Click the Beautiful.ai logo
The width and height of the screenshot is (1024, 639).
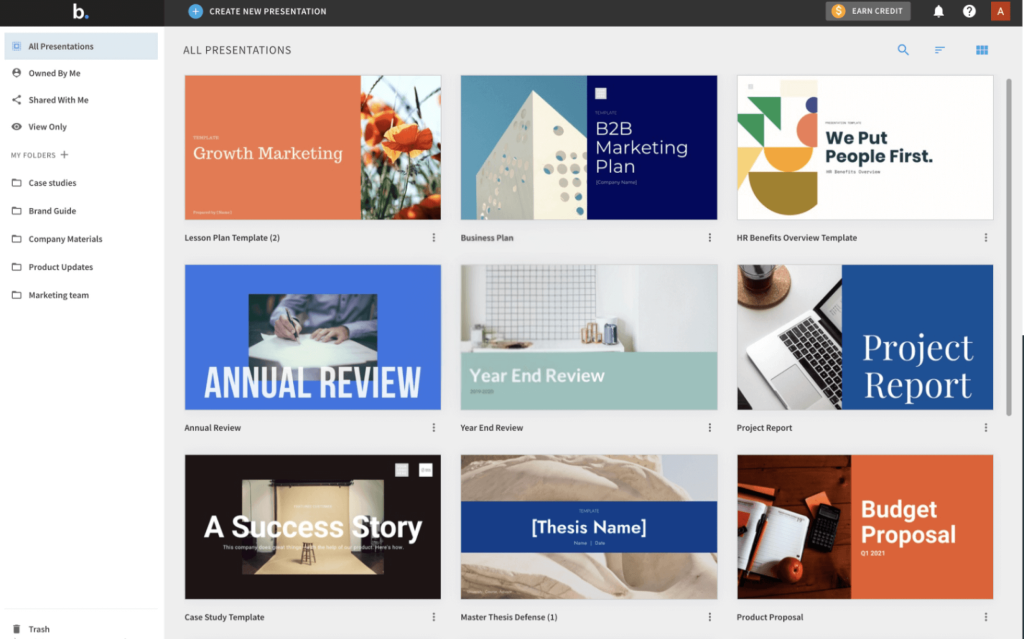coord(81,12)
